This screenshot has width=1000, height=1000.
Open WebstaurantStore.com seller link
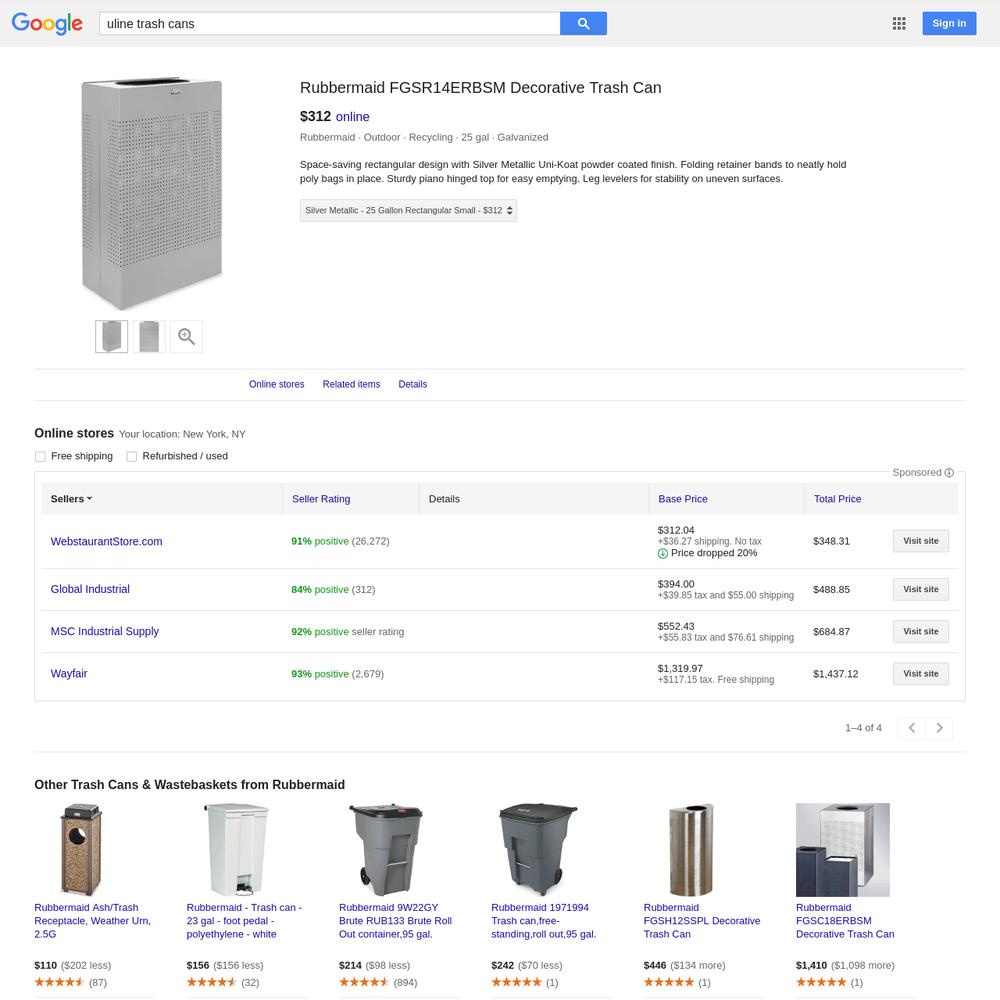click(107, 541)
